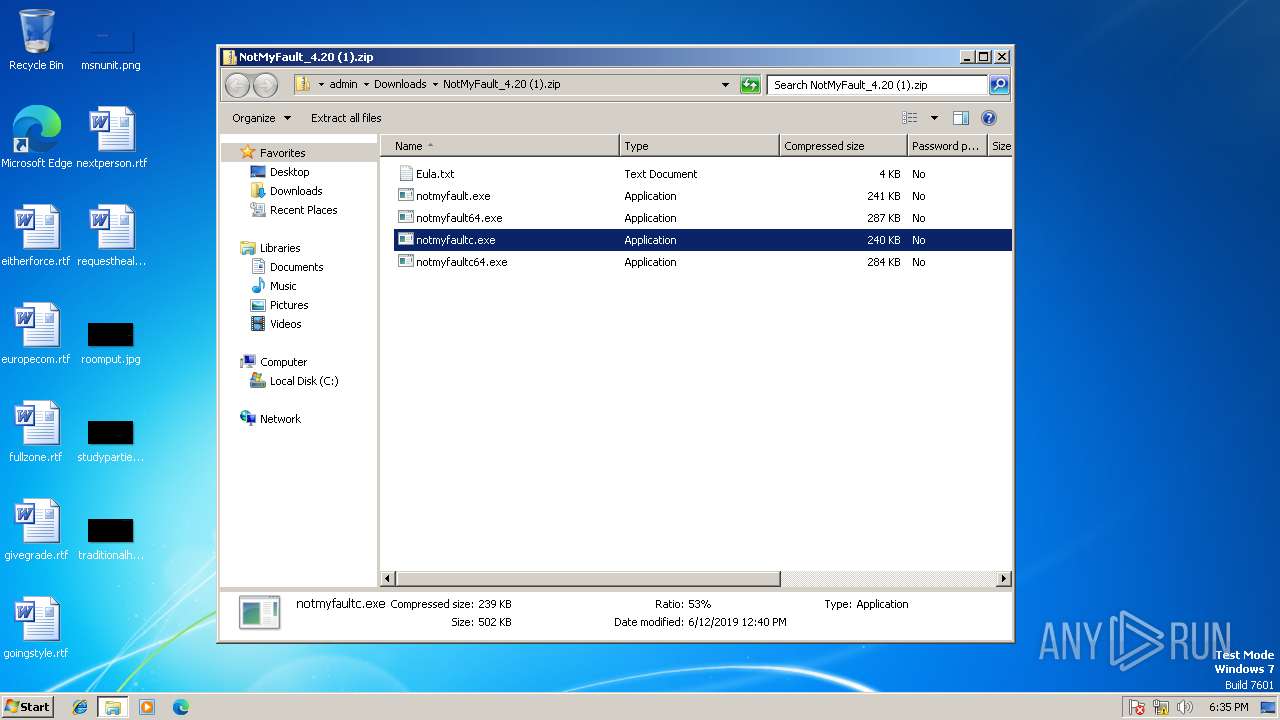The image size is (1280, 720).
Task: Sort by the Type column header
Action: click(699, 146)
